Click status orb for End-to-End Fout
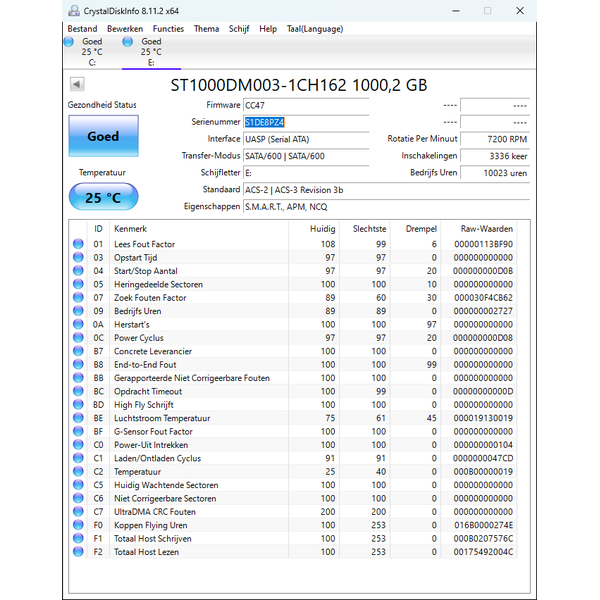Viewport: 600px width, 600px height. (x=78, y=364)
